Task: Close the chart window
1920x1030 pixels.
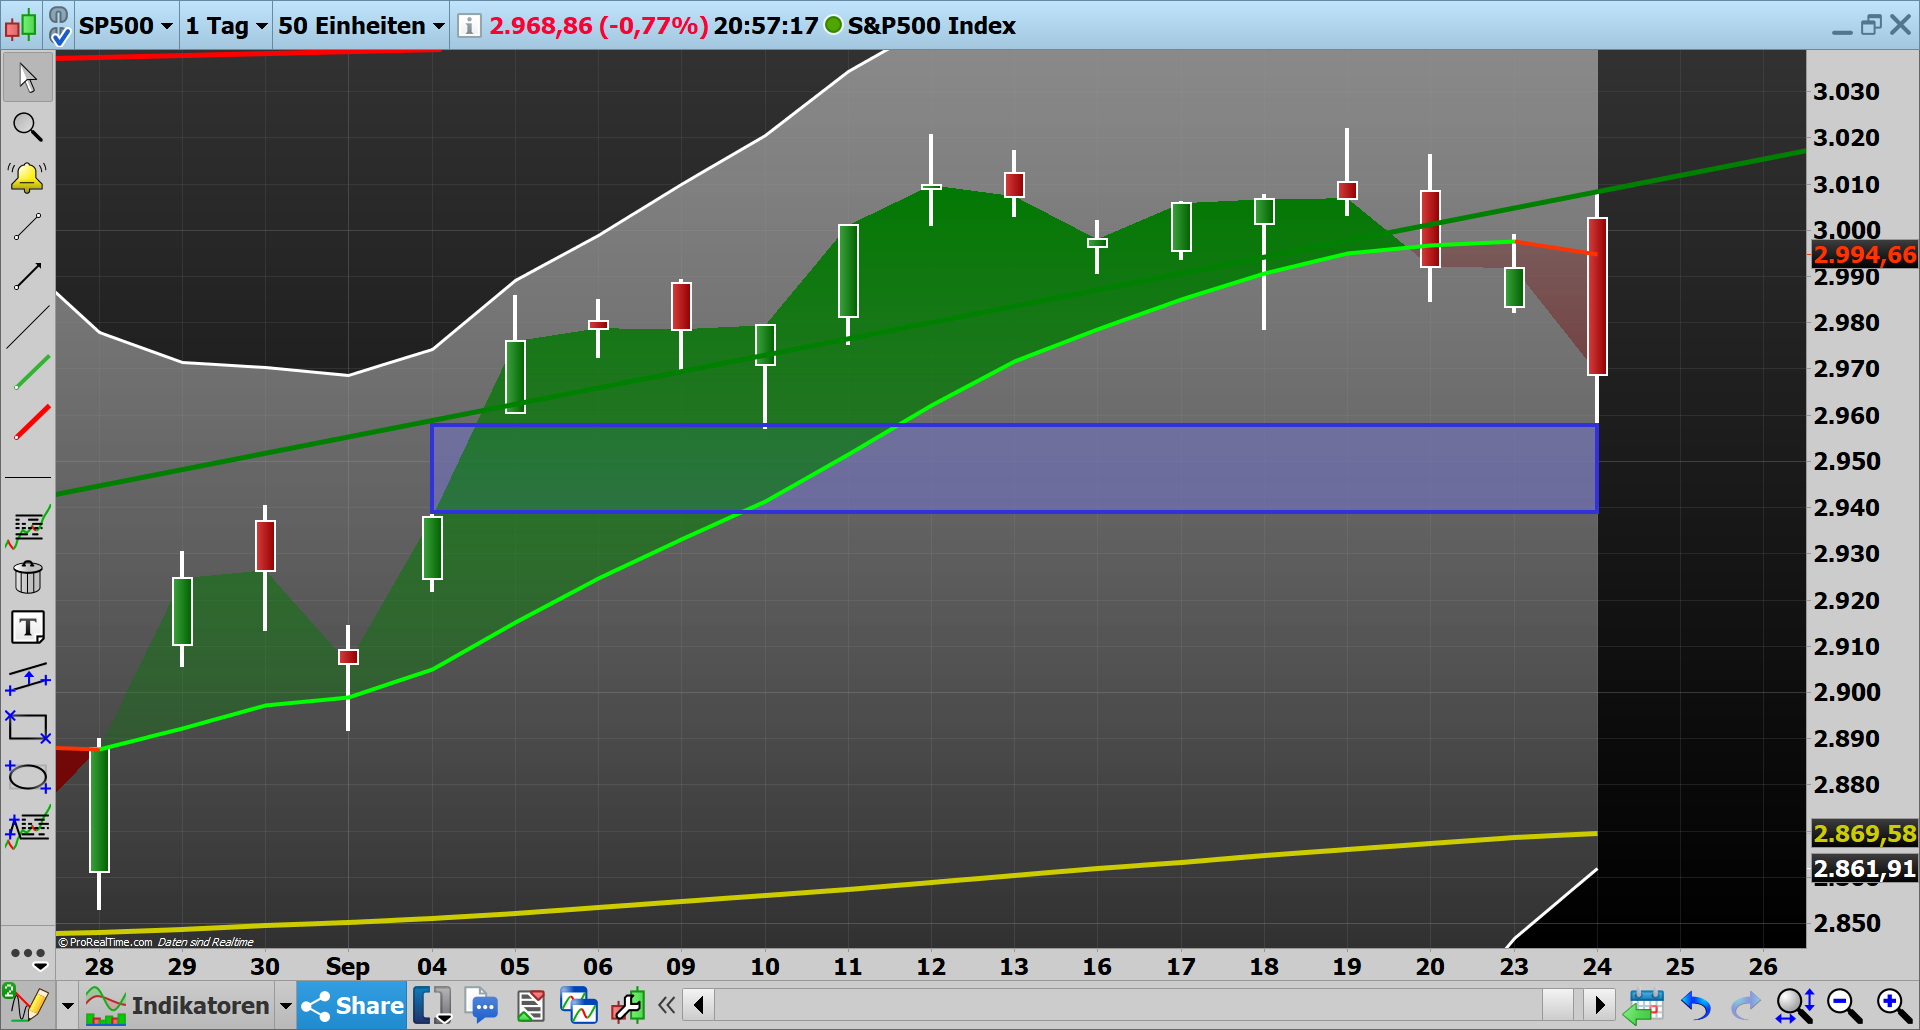Action: (x=1901, y=25)
